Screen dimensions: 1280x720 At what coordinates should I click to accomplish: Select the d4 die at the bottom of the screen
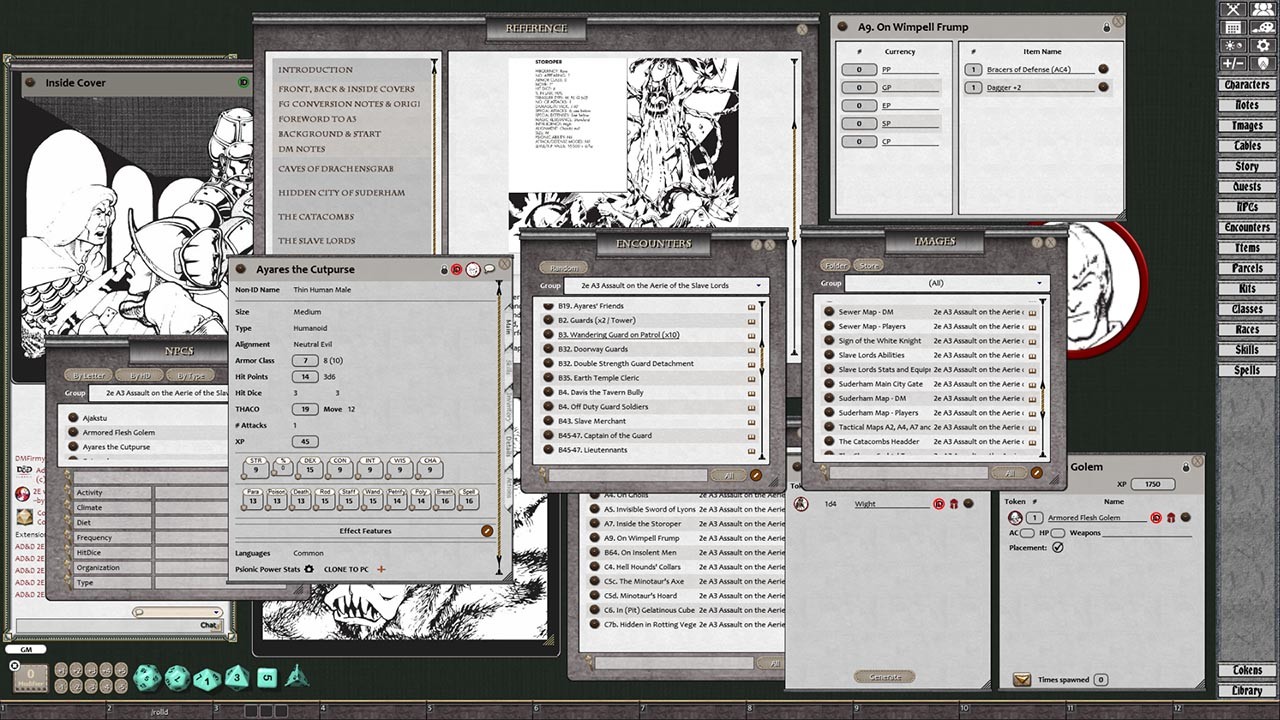click(297, 677)
